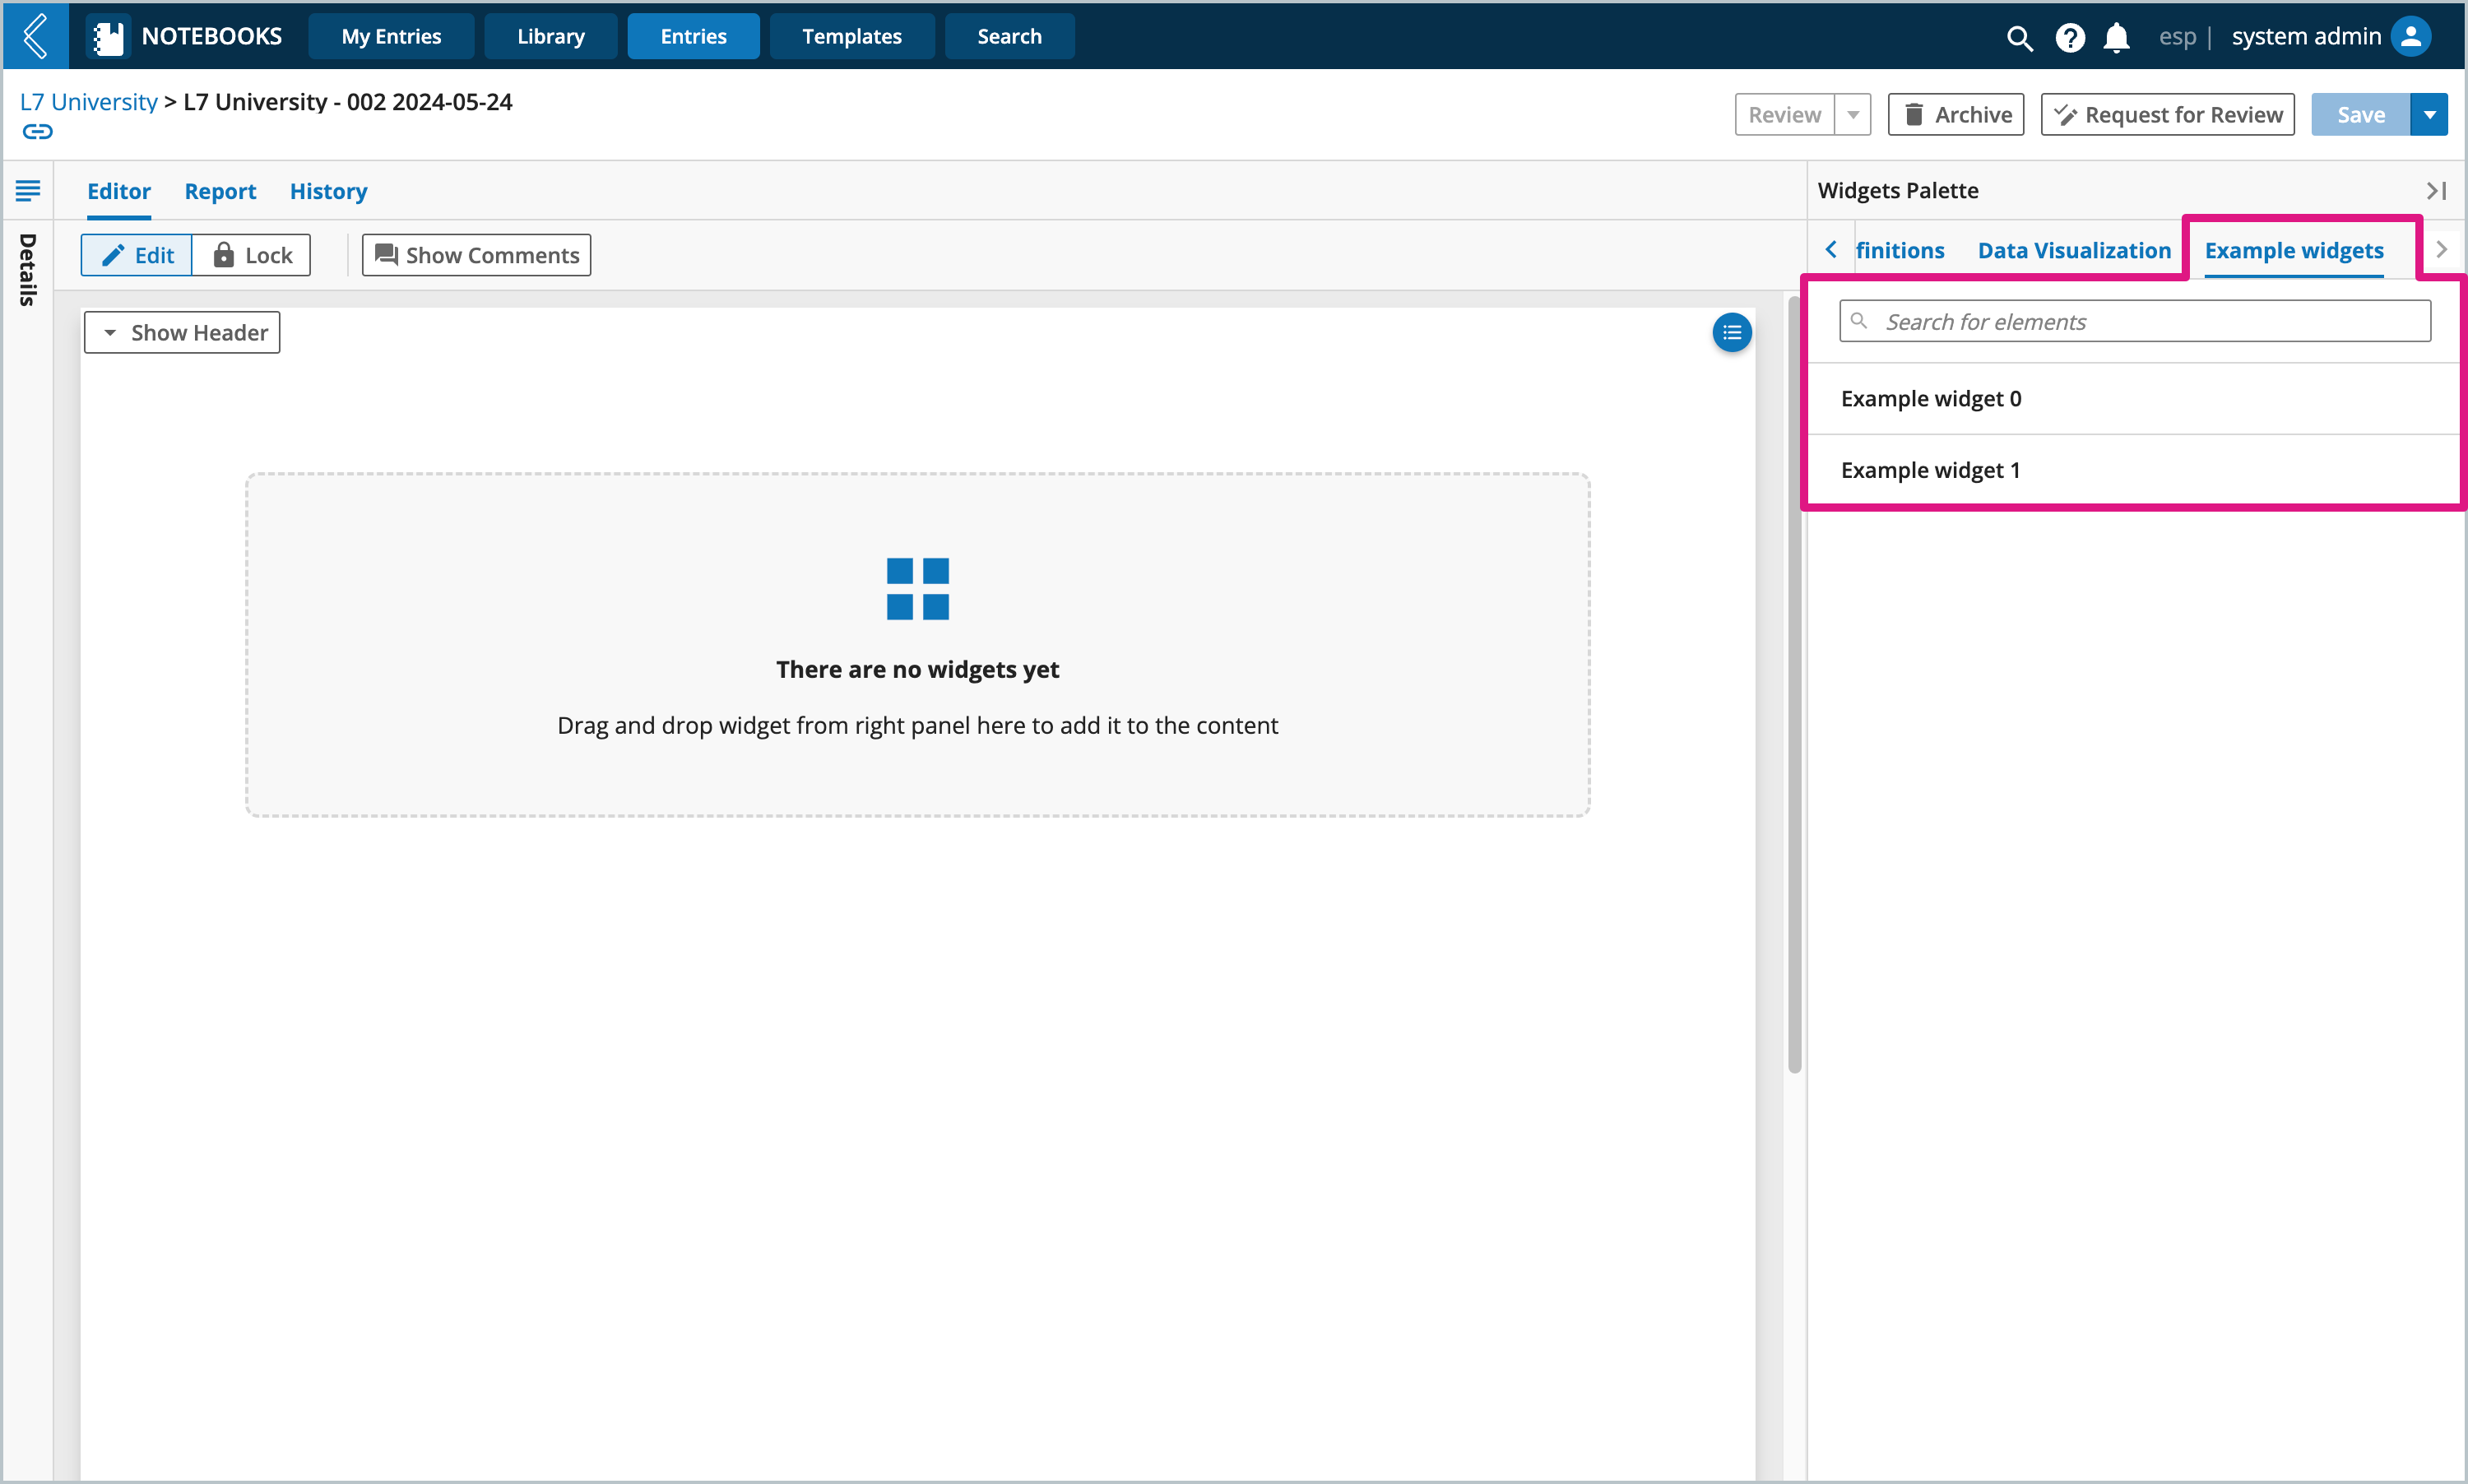This screenshot has height=1484, width=2468.
Task: Click the search magnifier in top navigation
Action: (2016, 35)
